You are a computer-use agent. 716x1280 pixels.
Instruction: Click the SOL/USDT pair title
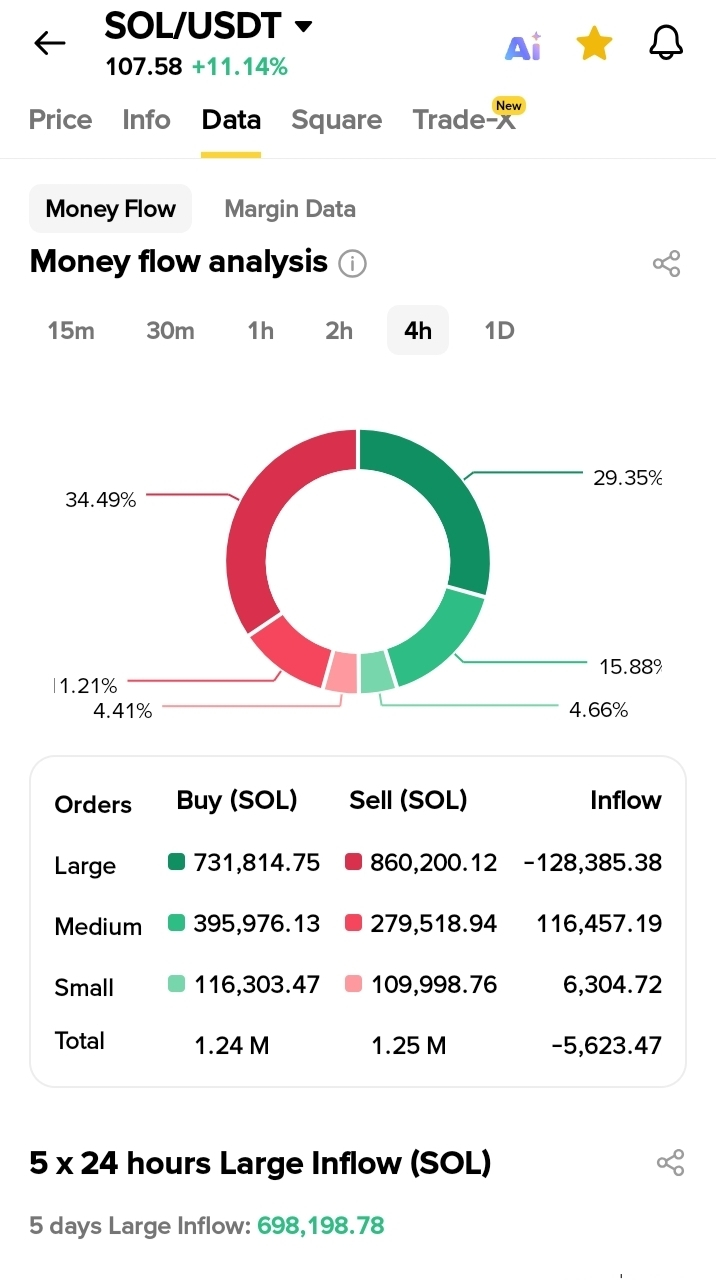pyautogui.click(x=193, y=26)
